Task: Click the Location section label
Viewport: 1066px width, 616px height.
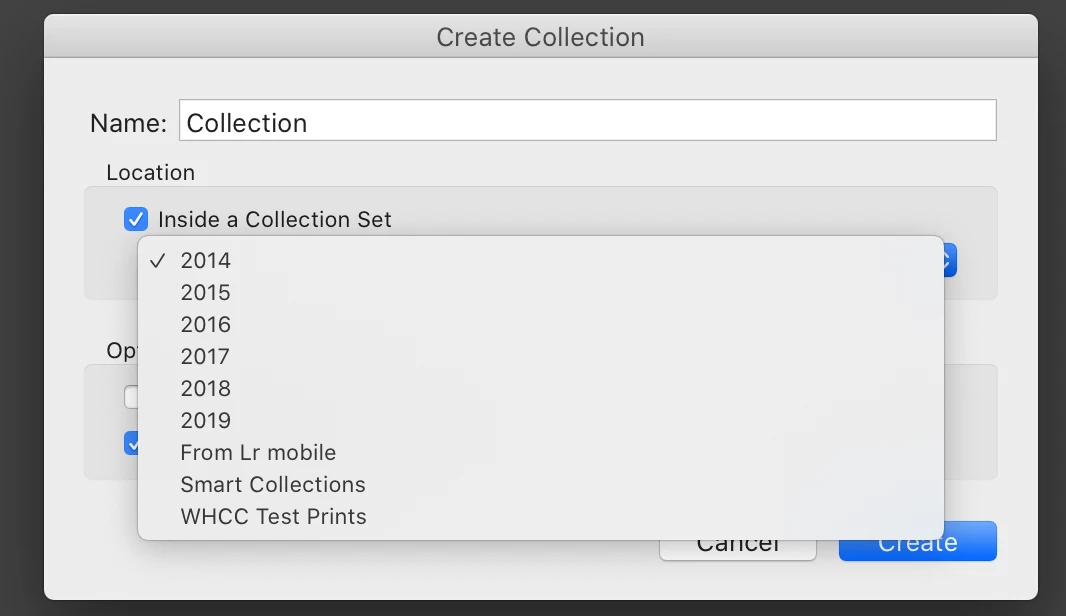Action: coord(150,172)
